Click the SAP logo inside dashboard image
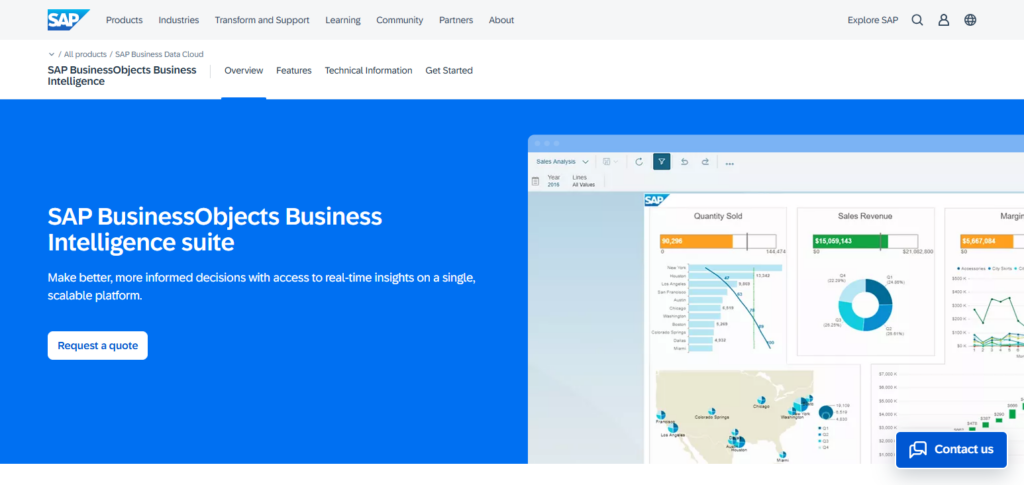 [x=656, y=200]
